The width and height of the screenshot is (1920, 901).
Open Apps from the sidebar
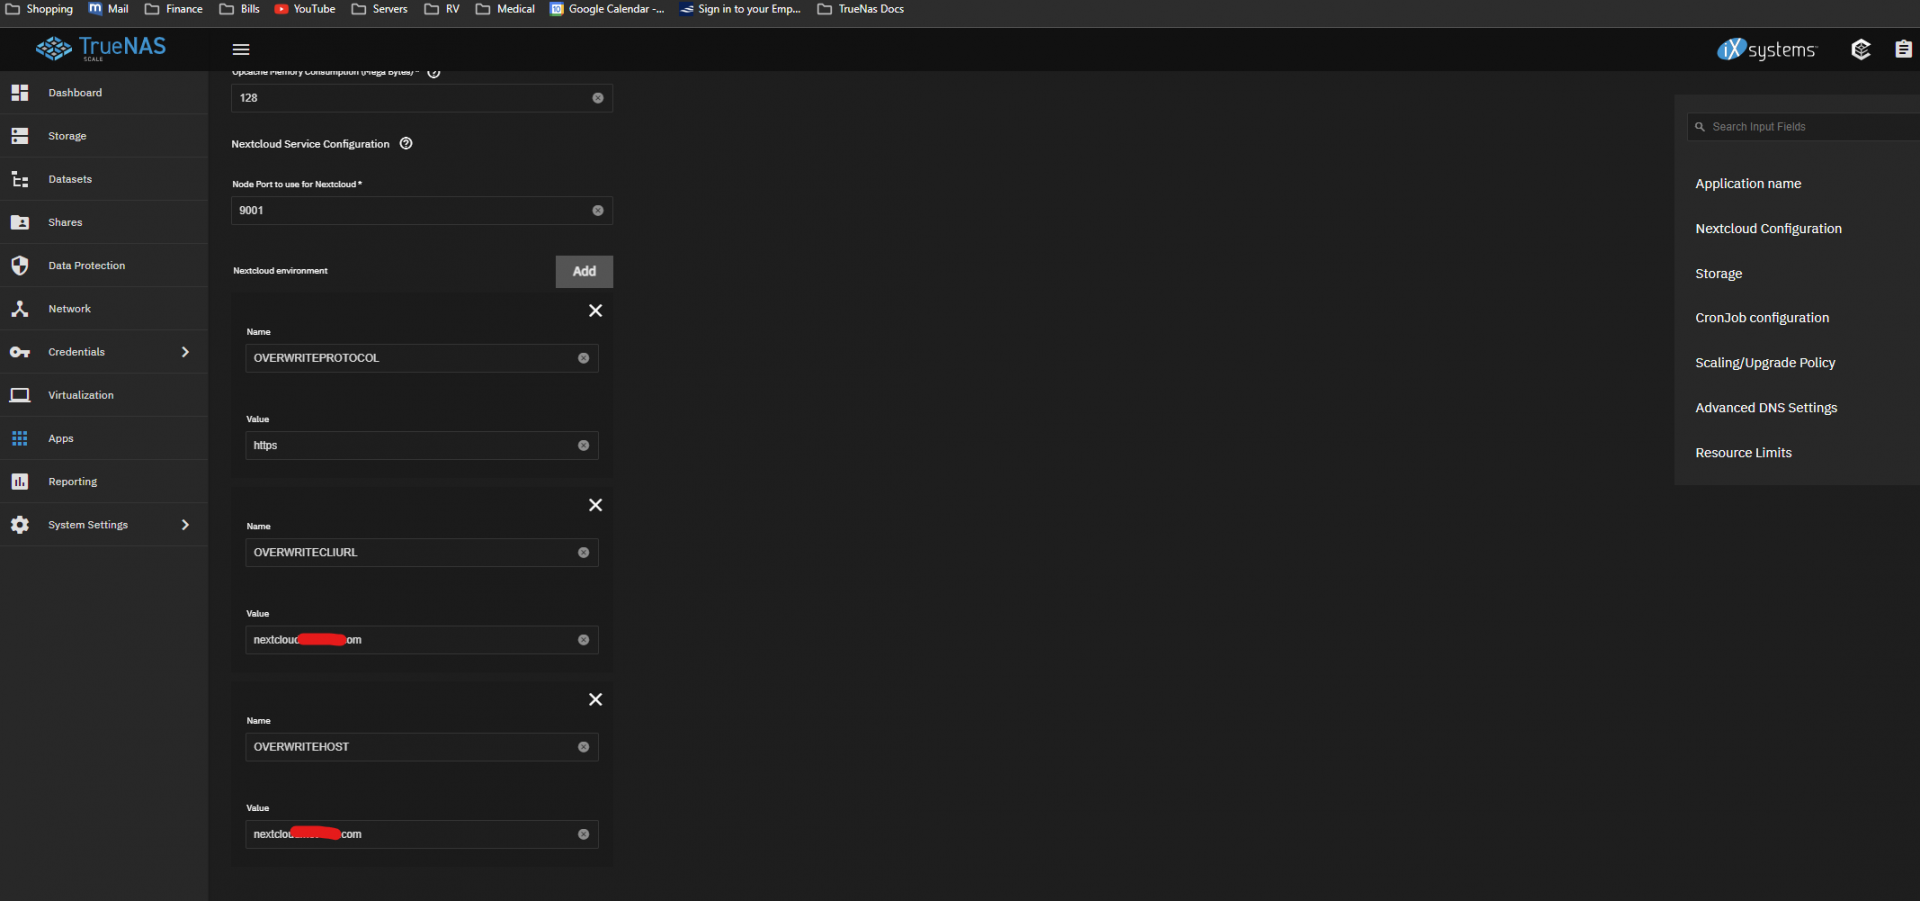(x=104, y=438)
